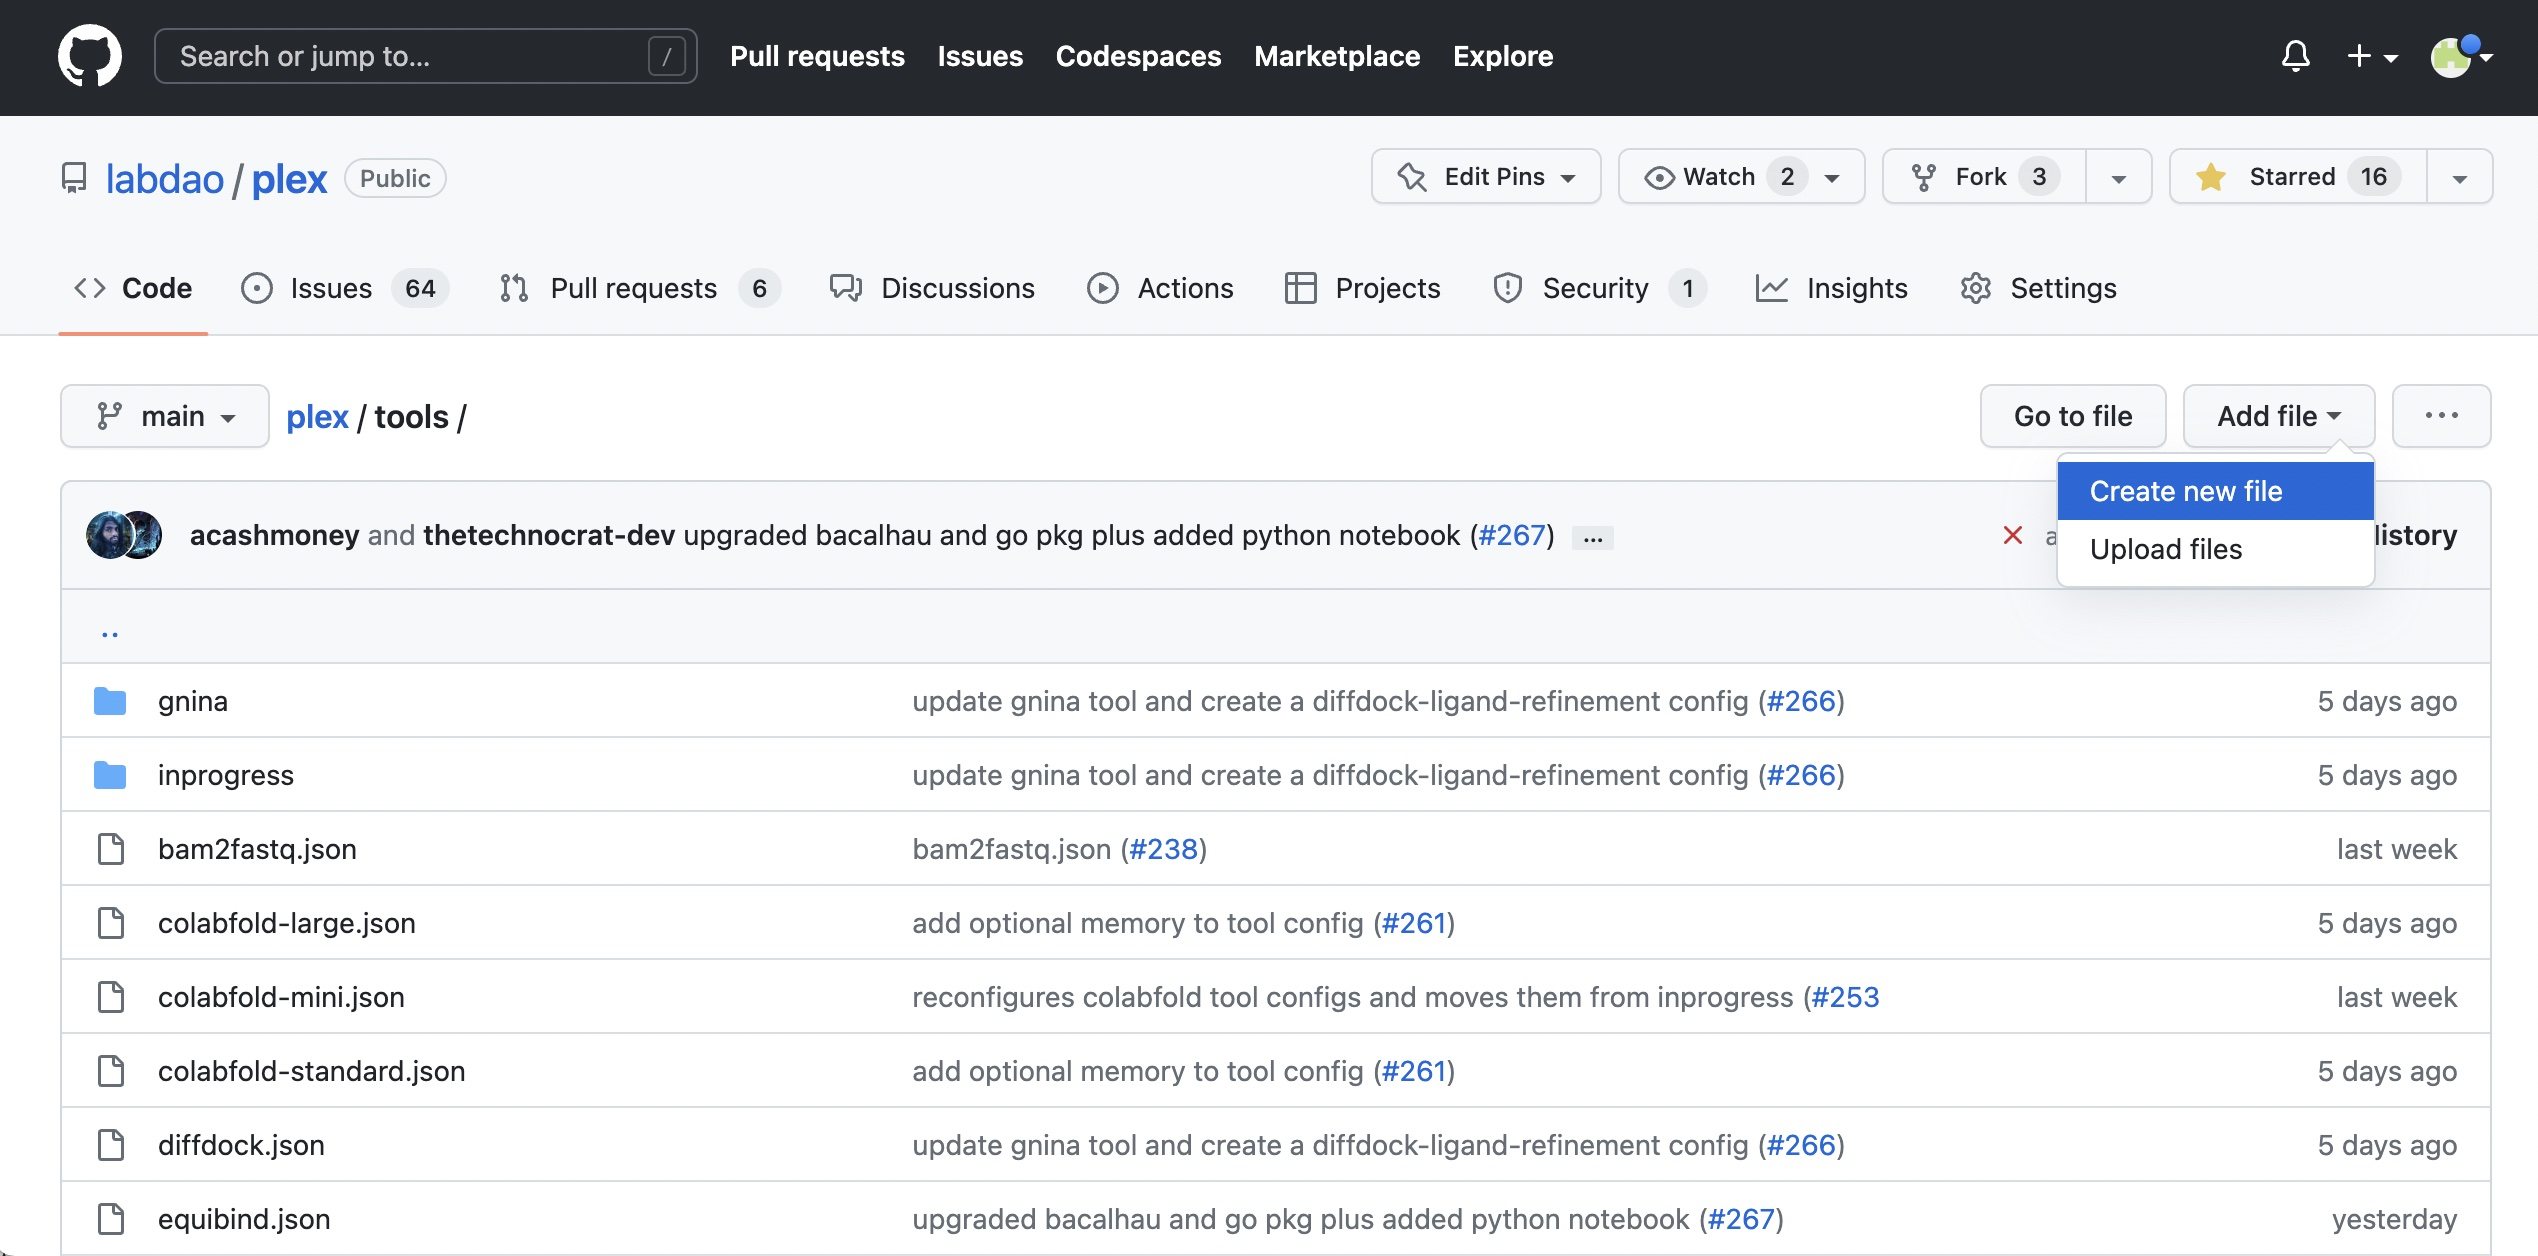
Task: Open the plus create-new menu
Action: pos(2372,56)
